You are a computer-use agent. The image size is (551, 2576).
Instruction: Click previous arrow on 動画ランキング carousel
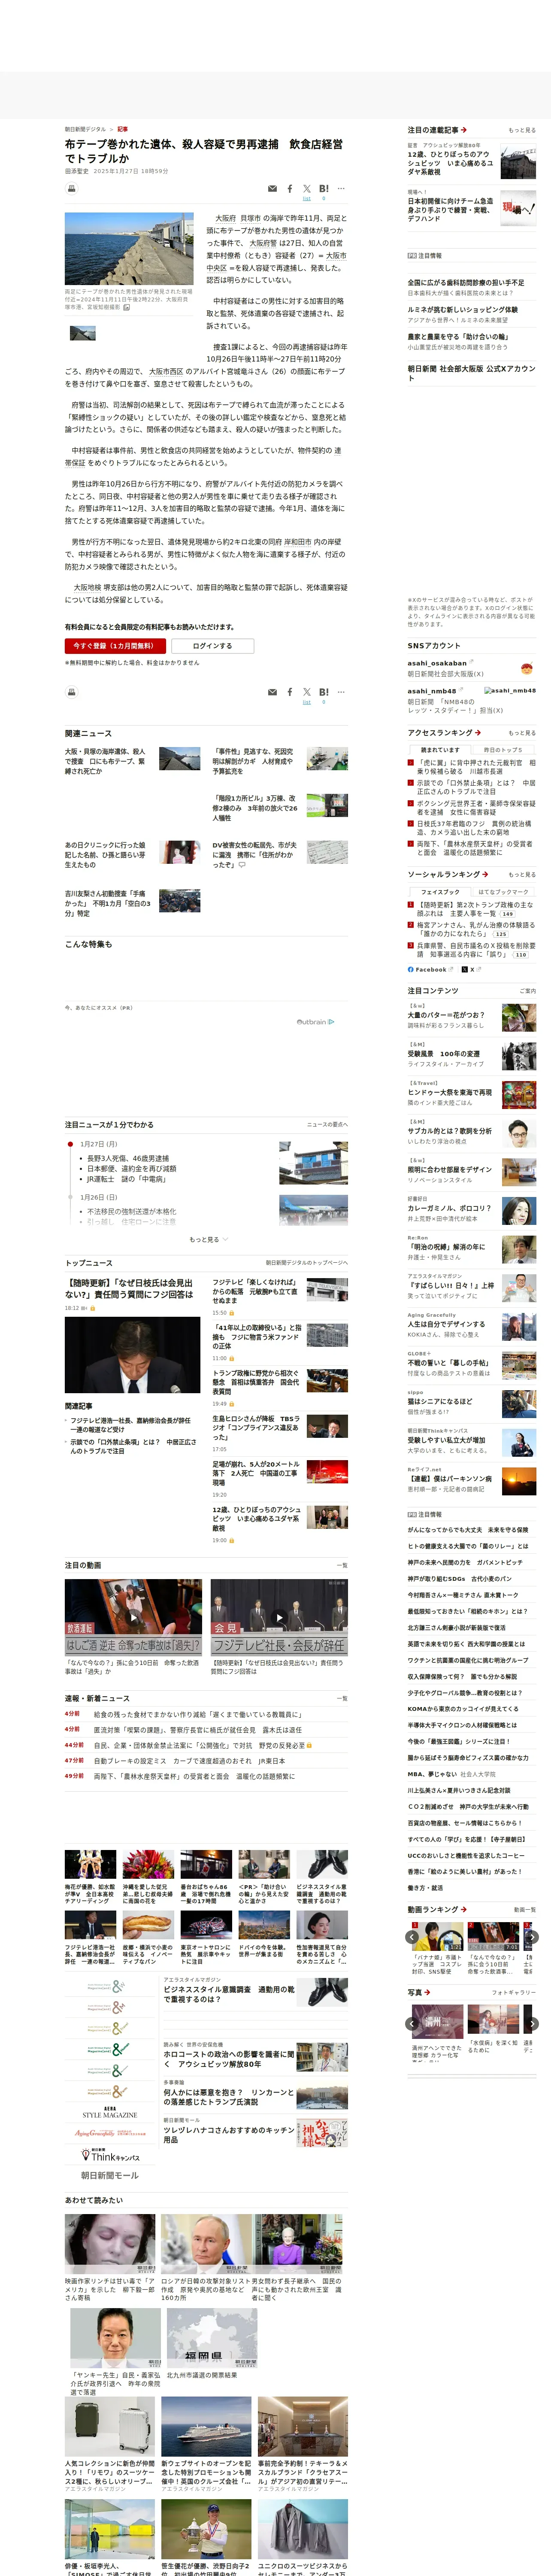(412, 1937)
